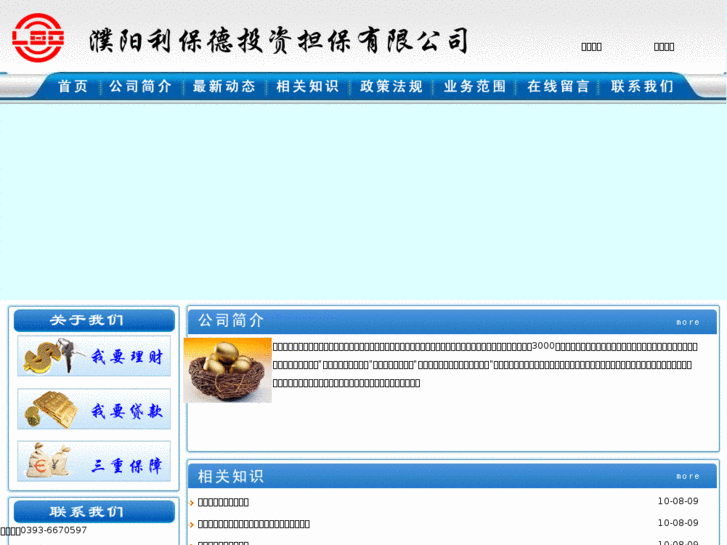This screenshot has width=727, height=545.
Task: Click the 我要理财 banner button
Action: pyautogui.click(x=94, y=356)
